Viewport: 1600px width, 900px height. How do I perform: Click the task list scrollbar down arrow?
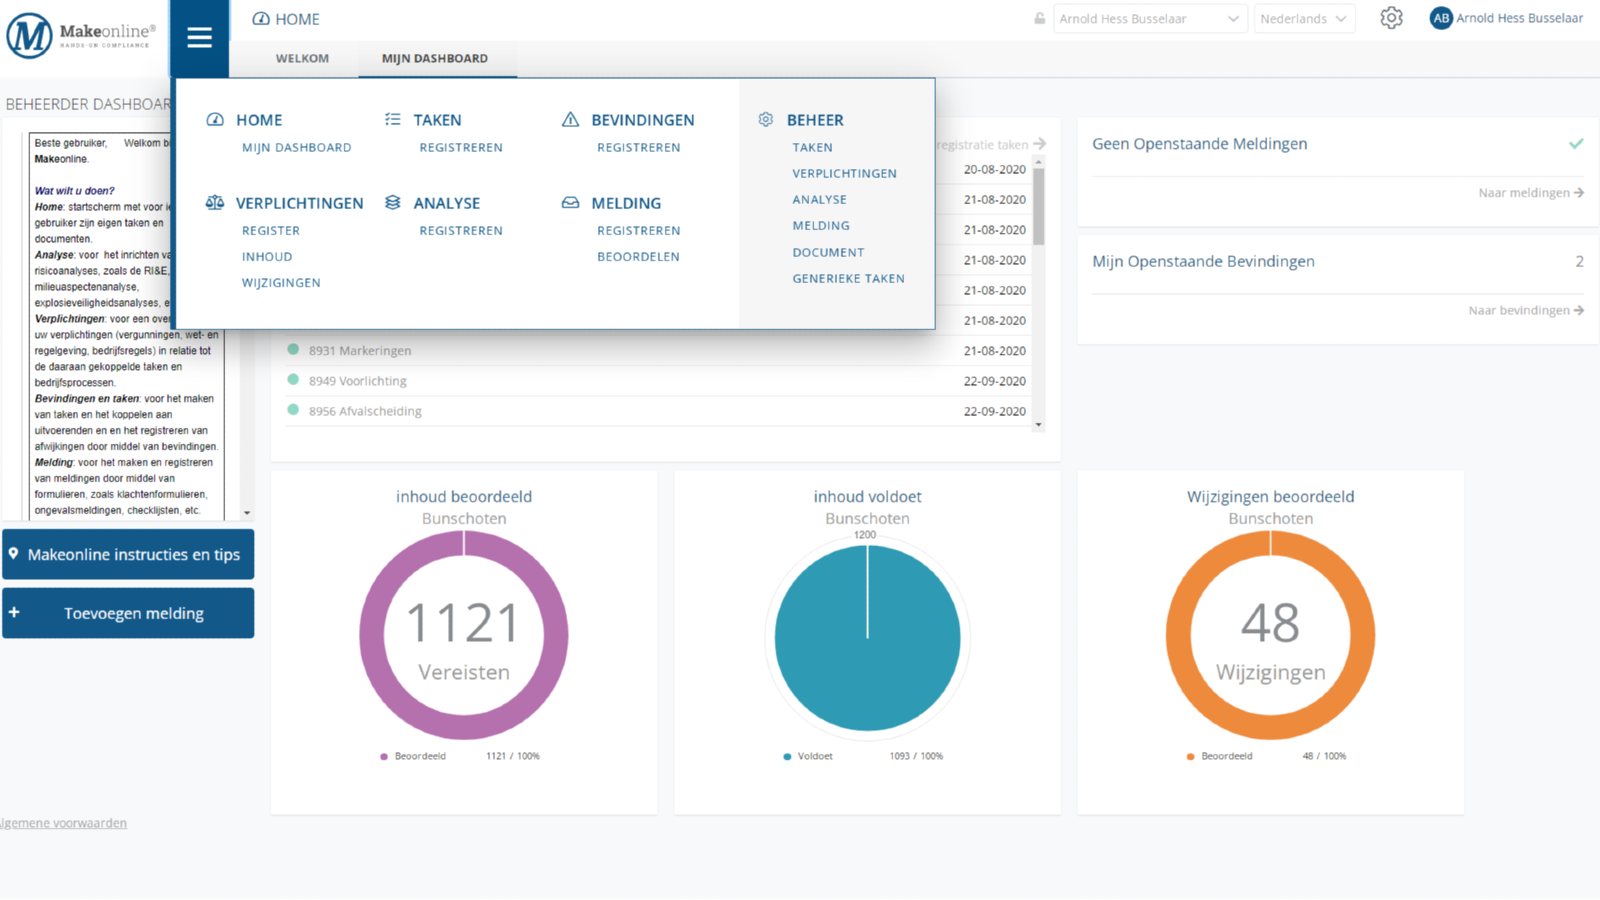[x=1039, y=425]
